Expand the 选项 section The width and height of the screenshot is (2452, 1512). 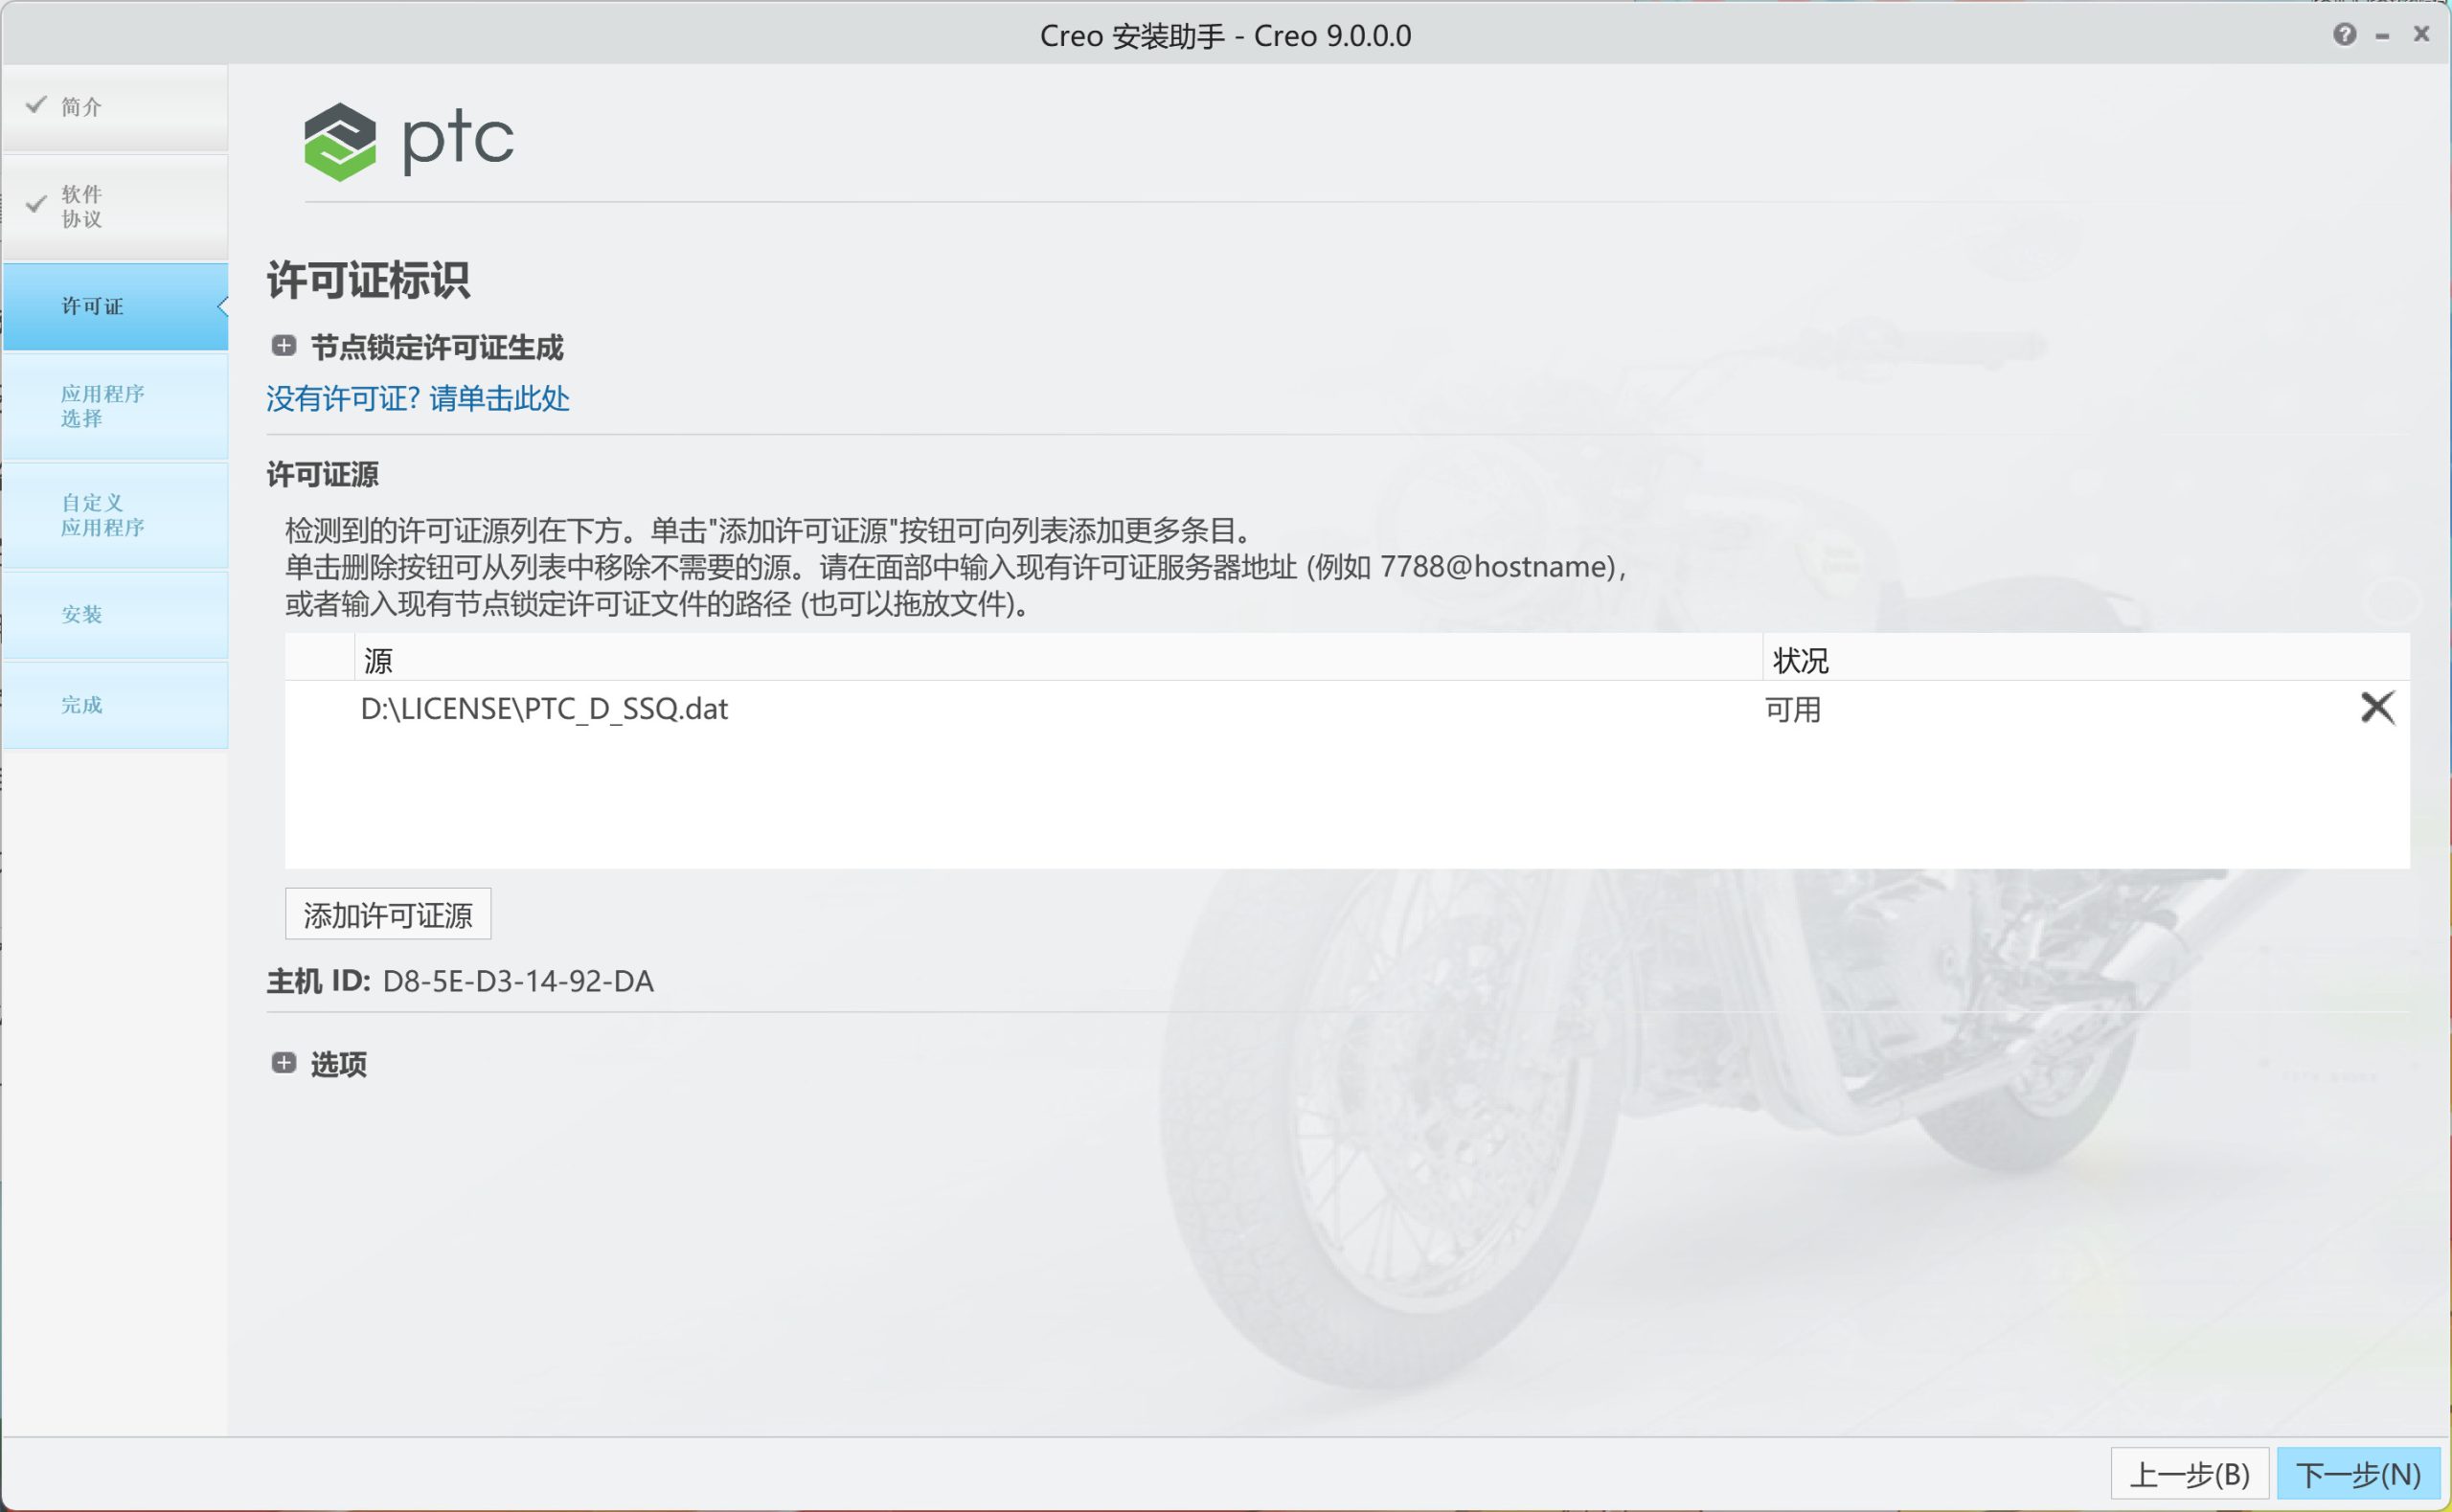coord(284,1063)
